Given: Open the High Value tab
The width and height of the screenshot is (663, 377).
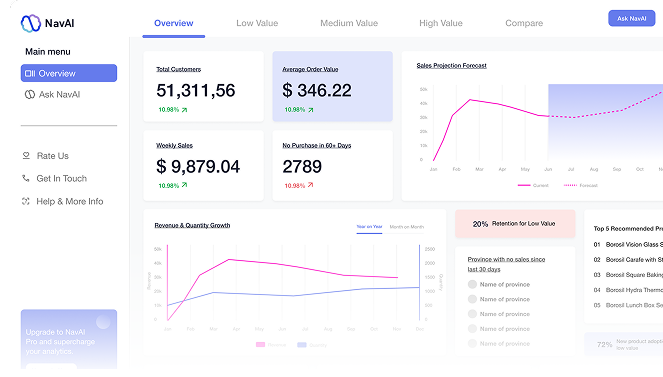Looking at the screenshot, I should [x=441, y=23].
